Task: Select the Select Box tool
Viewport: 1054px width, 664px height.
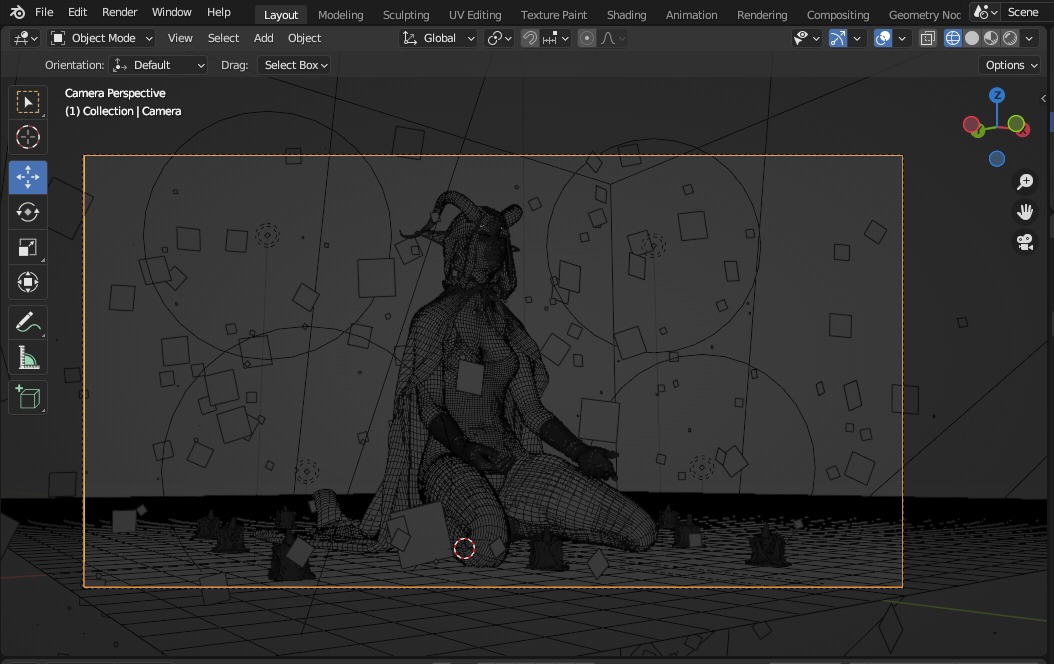Action: click(x=28, y=102)
